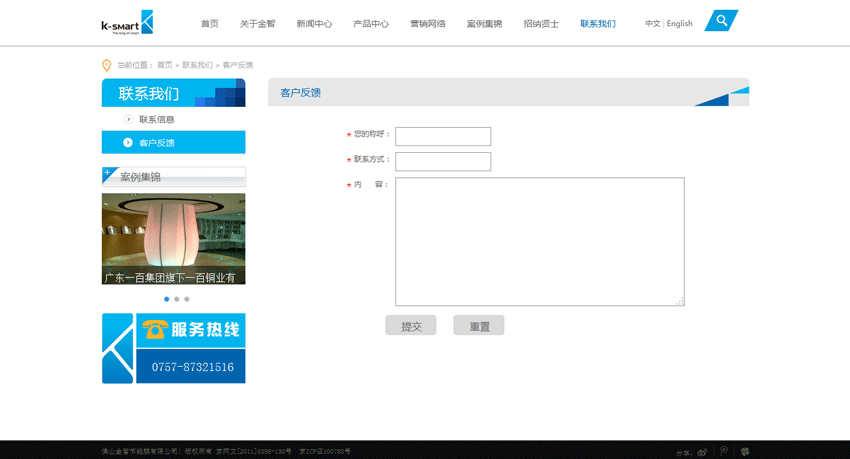Click arrow icon beside 联系信息
Screen dimensions: 850x459
(128, 119)
